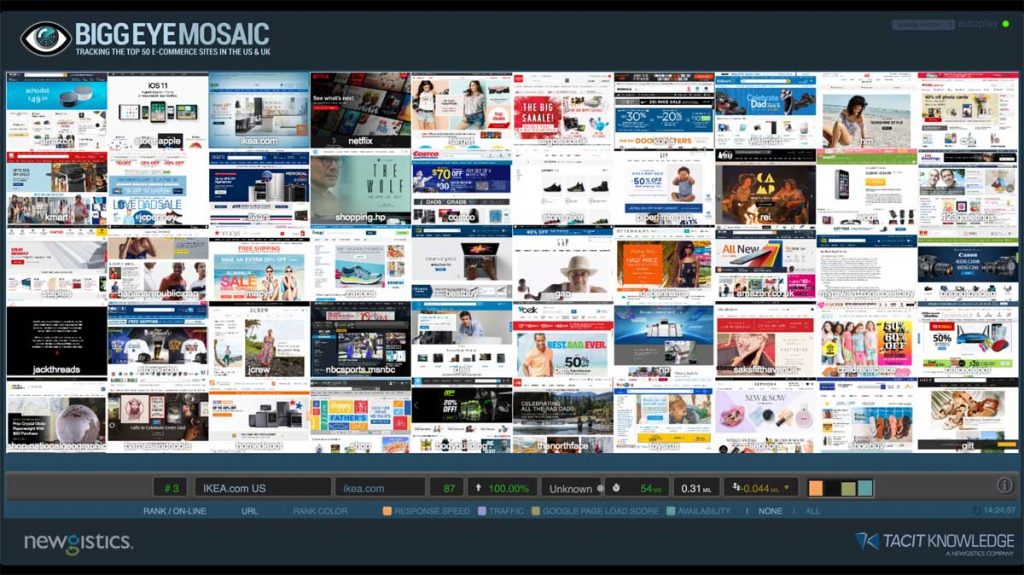1024x575 pixels.
Task: Open the staples thumbnail
Action: click(57, 263)
